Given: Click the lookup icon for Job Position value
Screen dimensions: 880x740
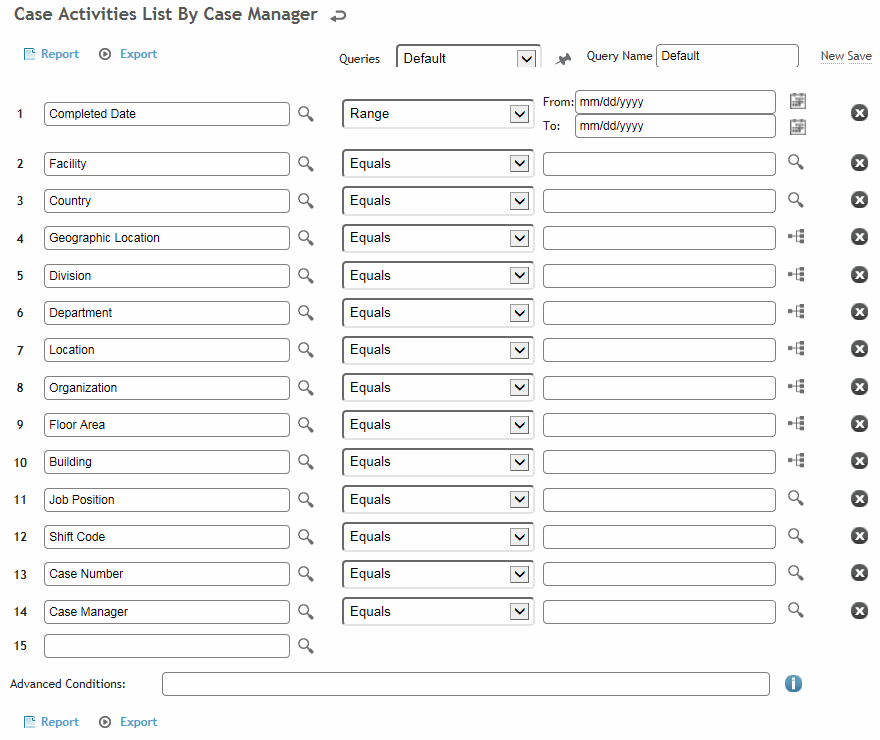Looking at the screenshot, I should coord(795,498).
